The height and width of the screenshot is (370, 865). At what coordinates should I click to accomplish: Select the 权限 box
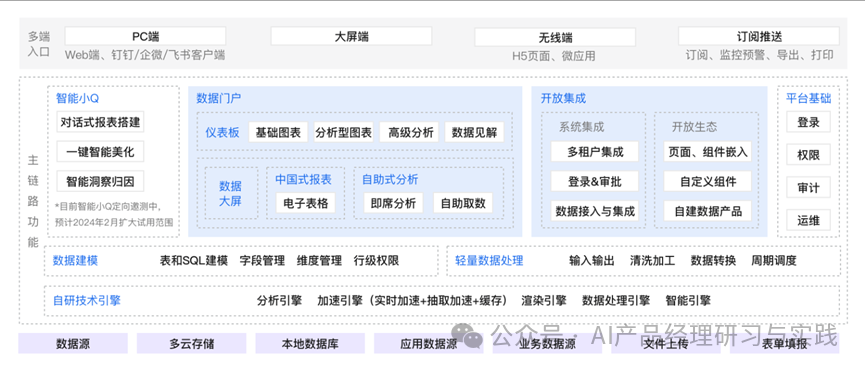point(808,155)
